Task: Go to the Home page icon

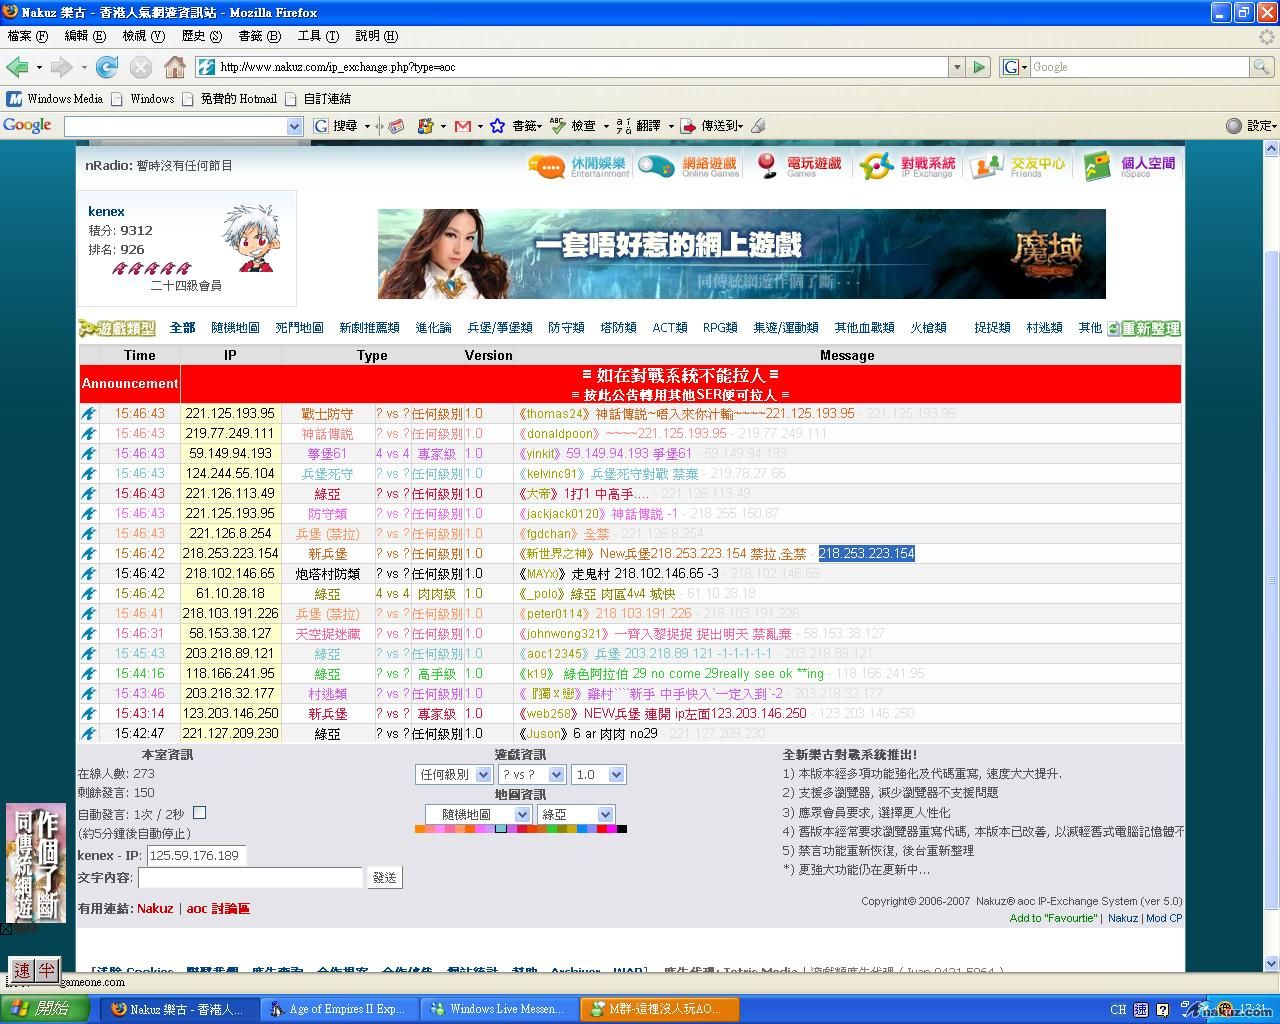Action: click(175, 67)
